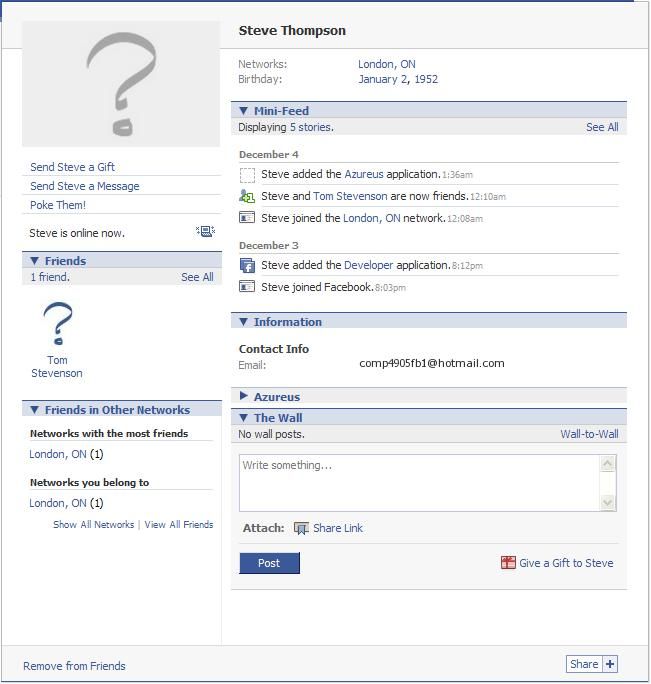The image size is (651, 684).
Task: Click the Information section title
Action: coord(288,322)
